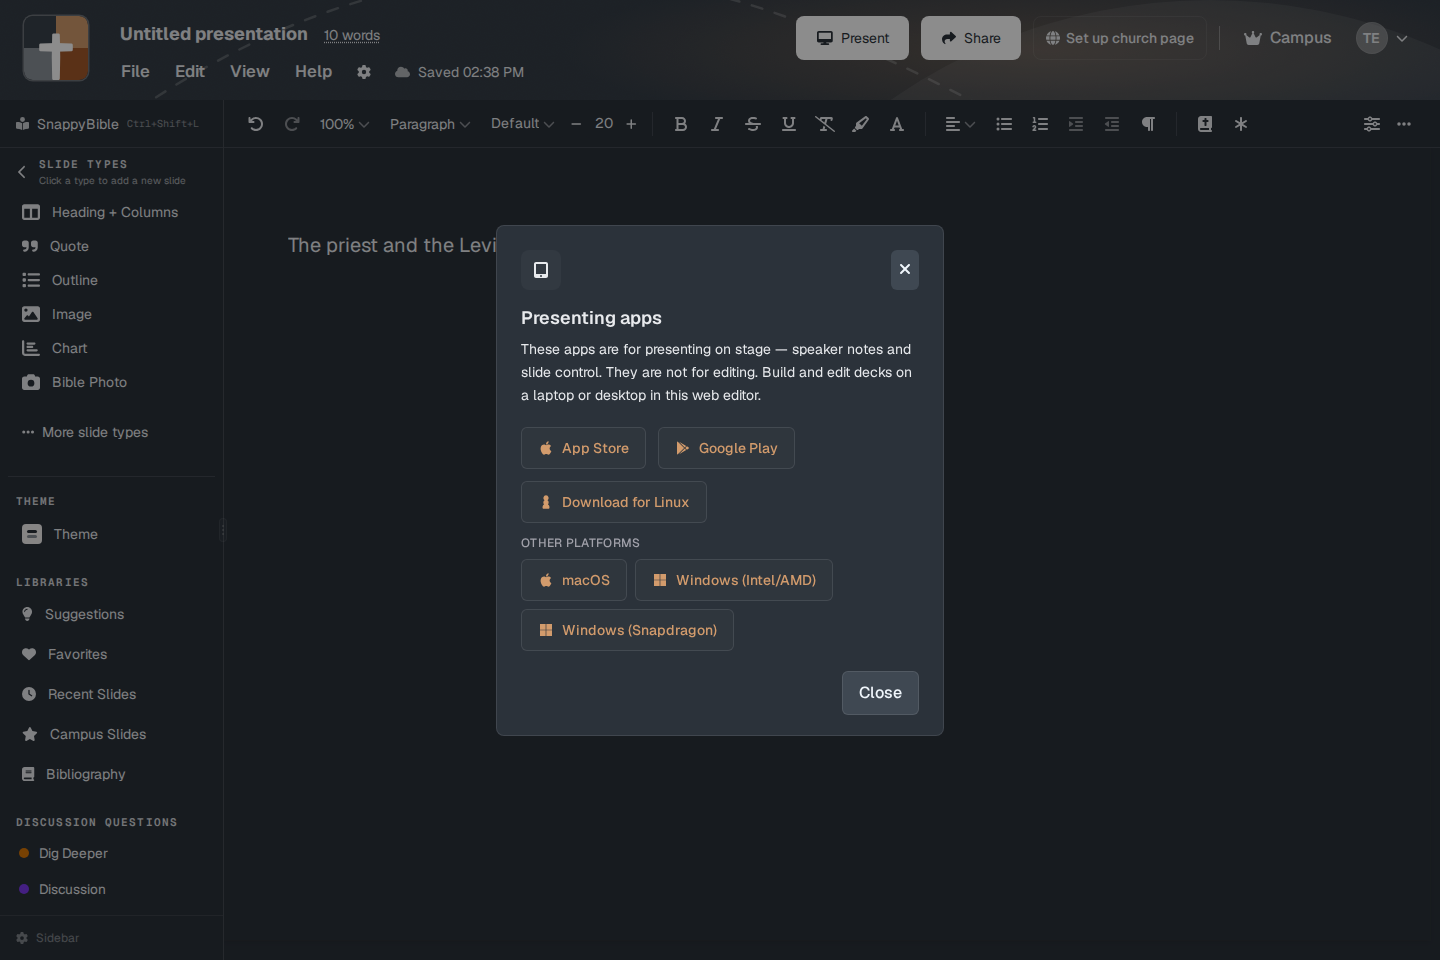The height and width of the screenshot is (960, 1440).
Task: Click the Redo icon in toolbar
Action: (292, 124)
